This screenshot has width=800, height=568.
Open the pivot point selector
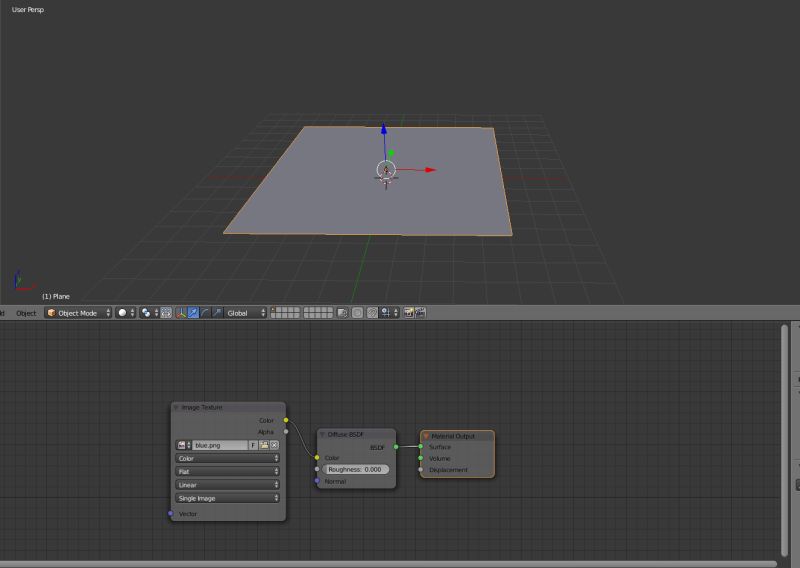pyautogui.click(x=149, y=313)
